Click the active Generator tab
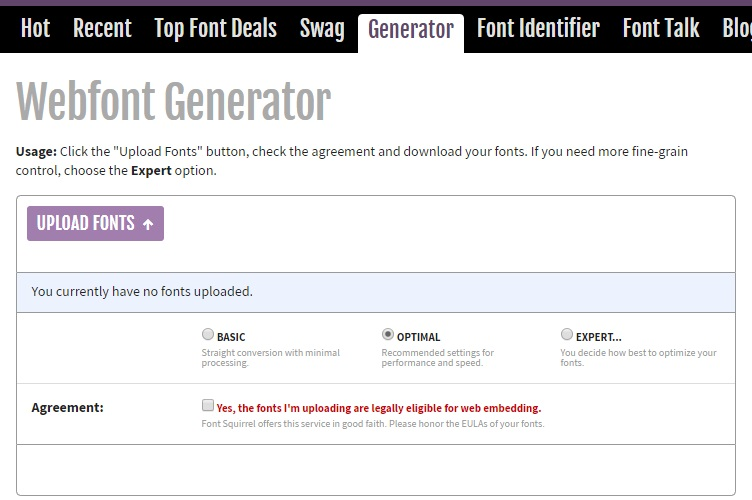752x500 pixels. pyautogui.click(x=410, y=30)
